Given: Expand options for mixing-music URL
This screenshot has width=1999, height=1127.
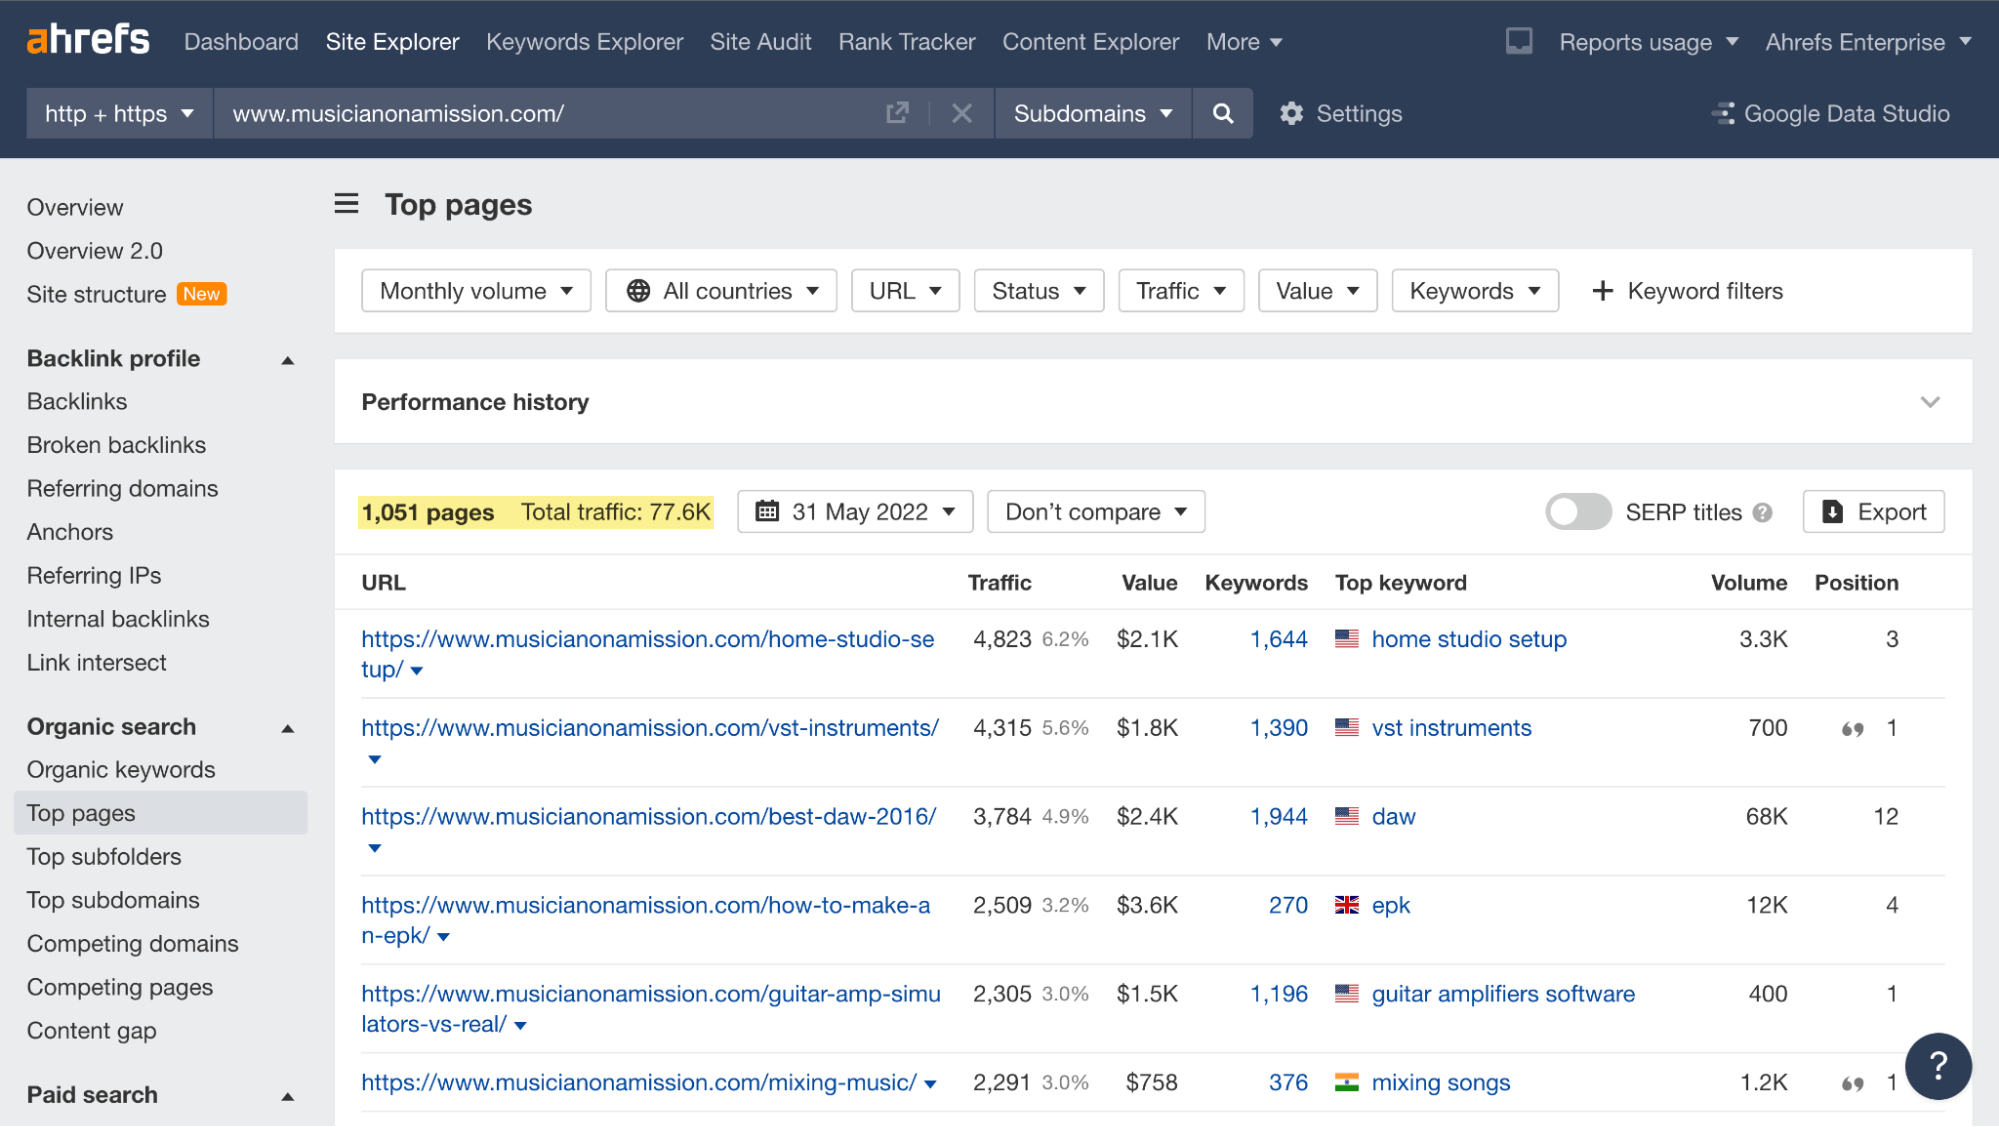Looking at the screenshot, I should point(930,1084).
